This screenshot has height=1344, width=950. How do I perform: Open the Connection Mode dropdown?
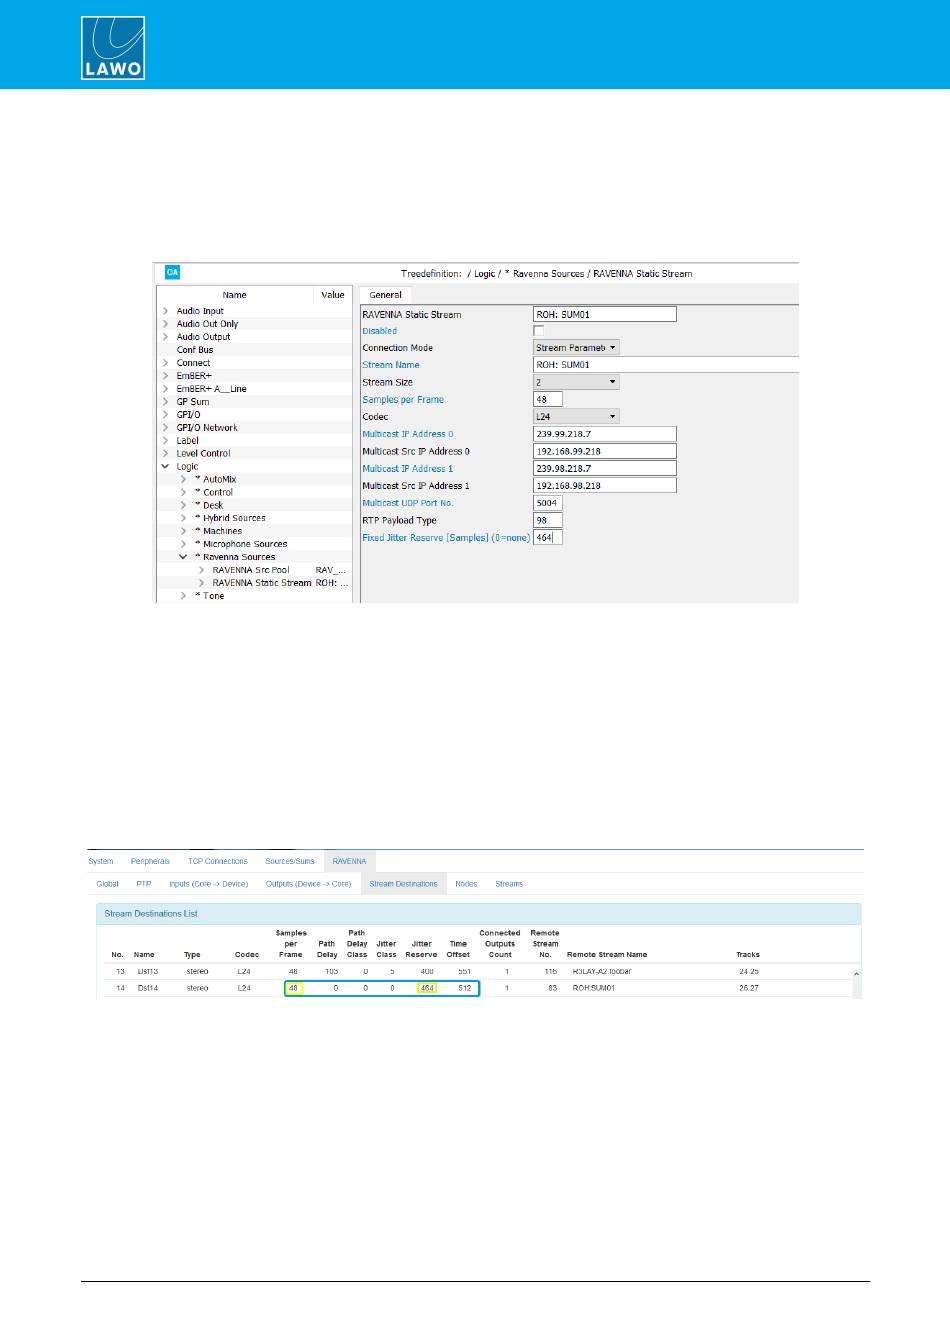tap(576, 348)
